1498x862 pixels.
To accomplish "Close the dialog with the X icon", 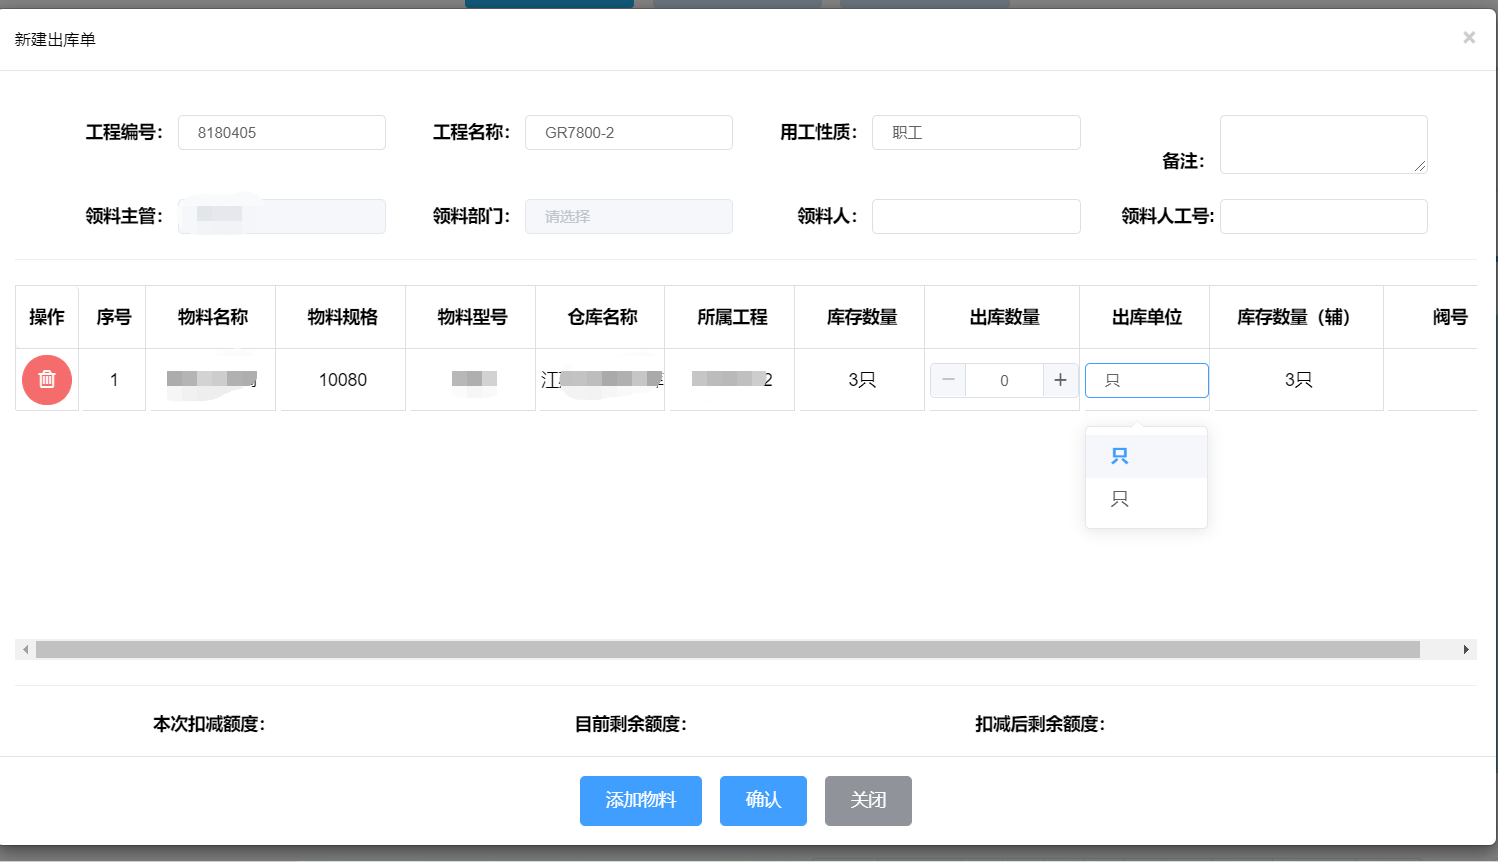I will [x=1469, y=38].
